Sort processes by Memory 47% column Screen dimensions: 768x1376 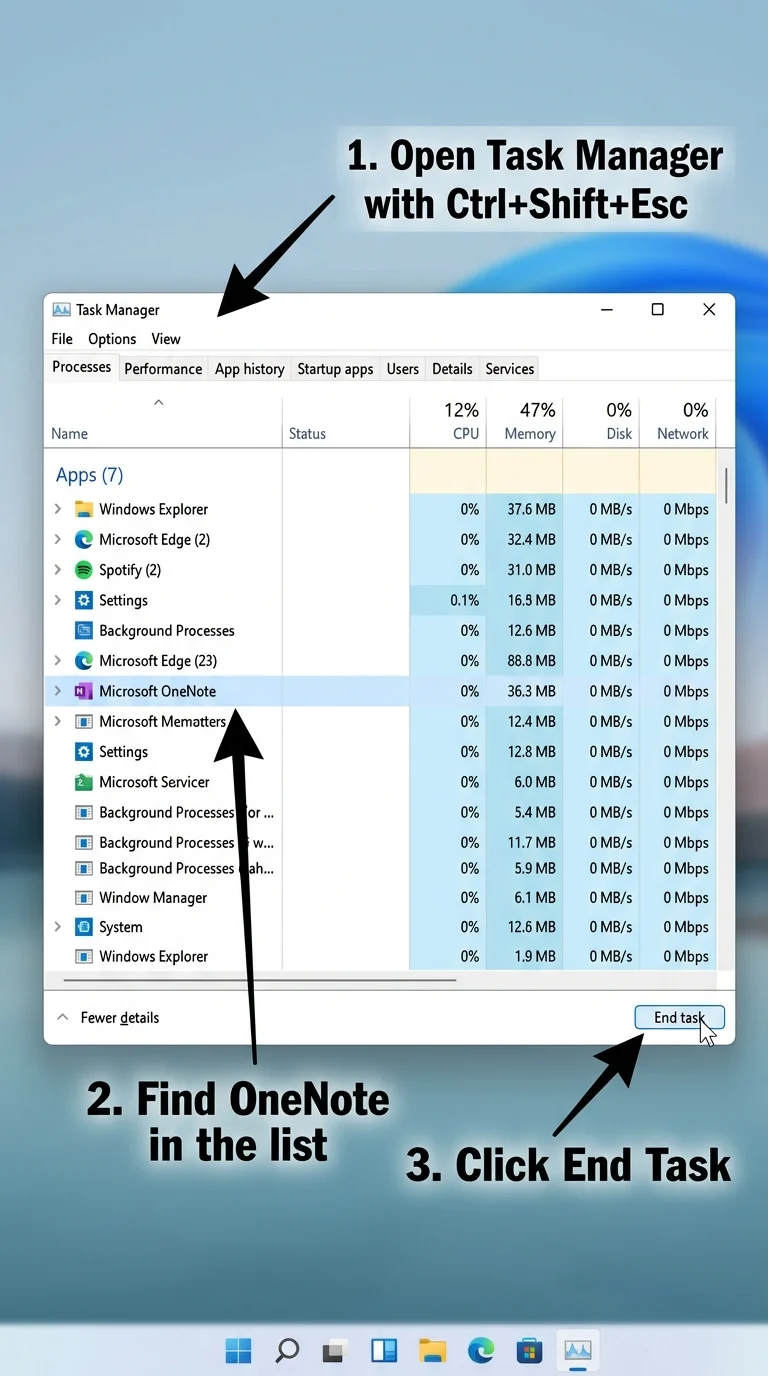click(525, 421)
